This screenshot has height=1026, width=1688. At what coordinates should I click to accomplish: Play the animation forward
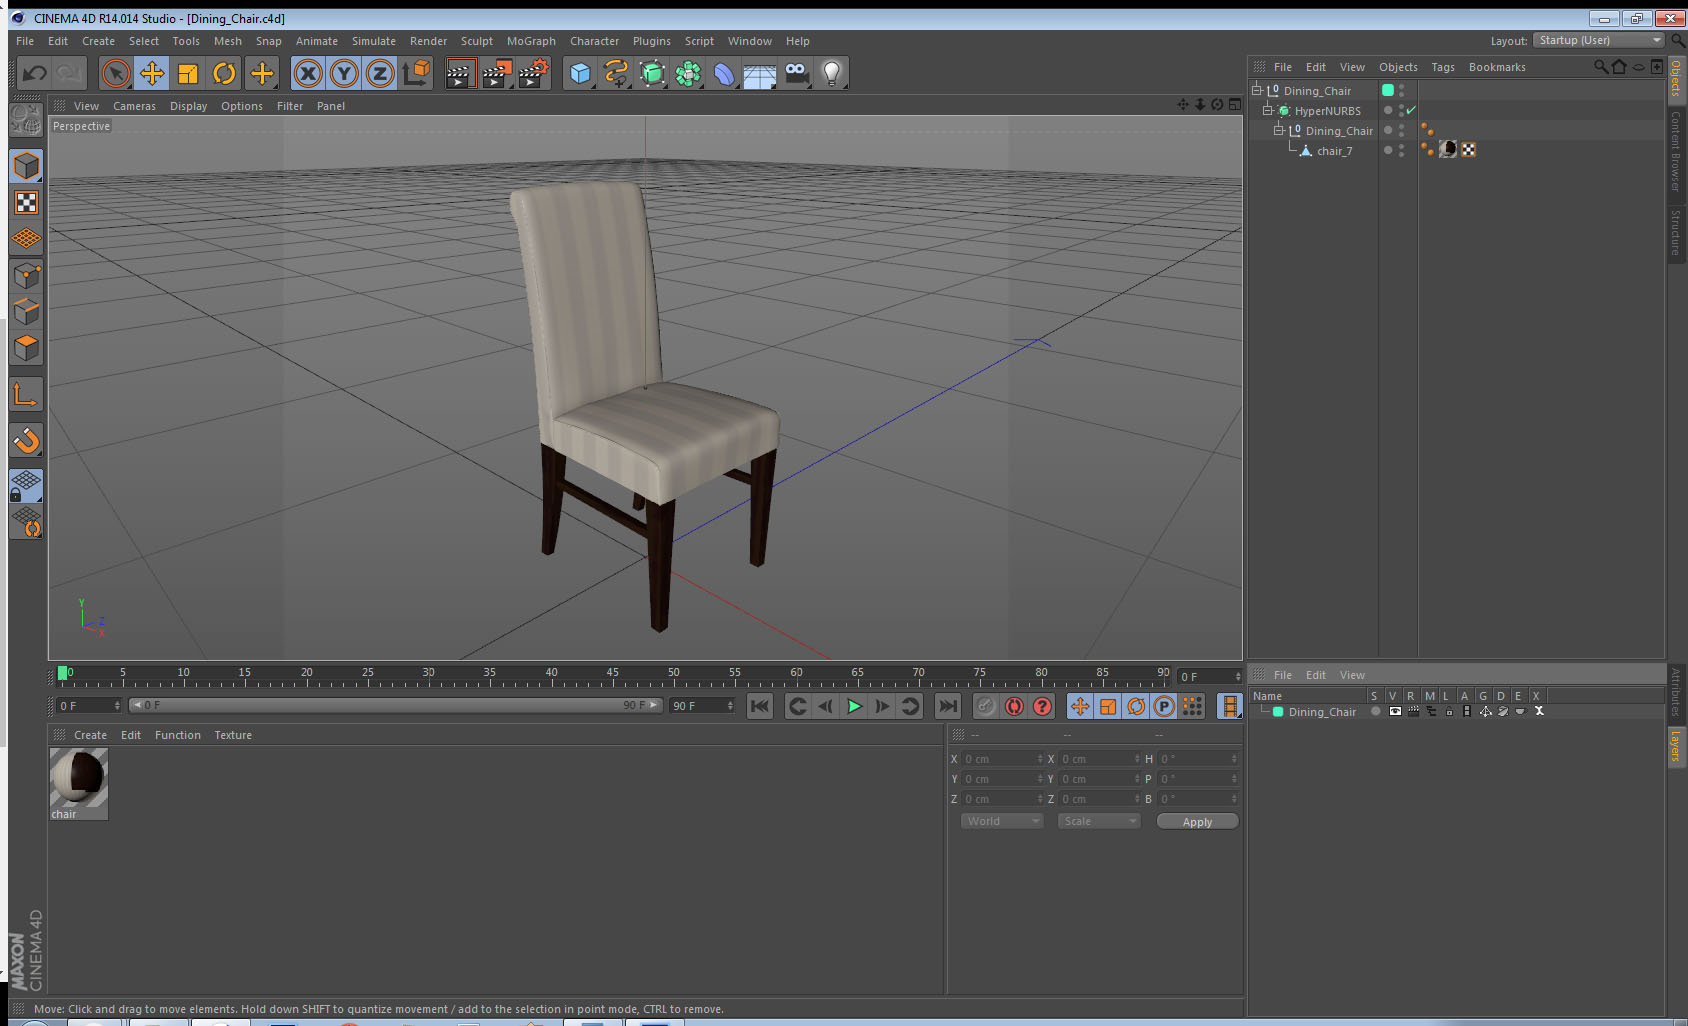pos(854,706)
